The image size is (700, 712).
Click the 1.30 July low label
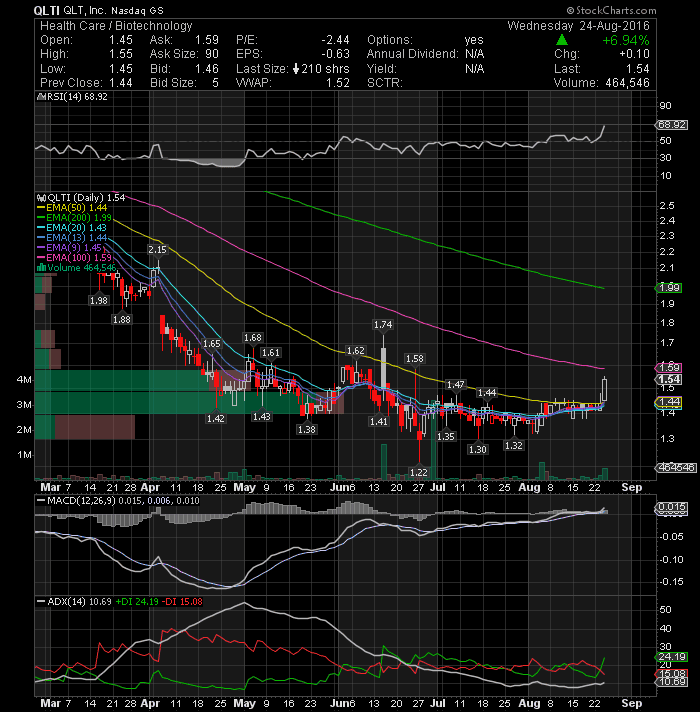(x=478, y=449)
